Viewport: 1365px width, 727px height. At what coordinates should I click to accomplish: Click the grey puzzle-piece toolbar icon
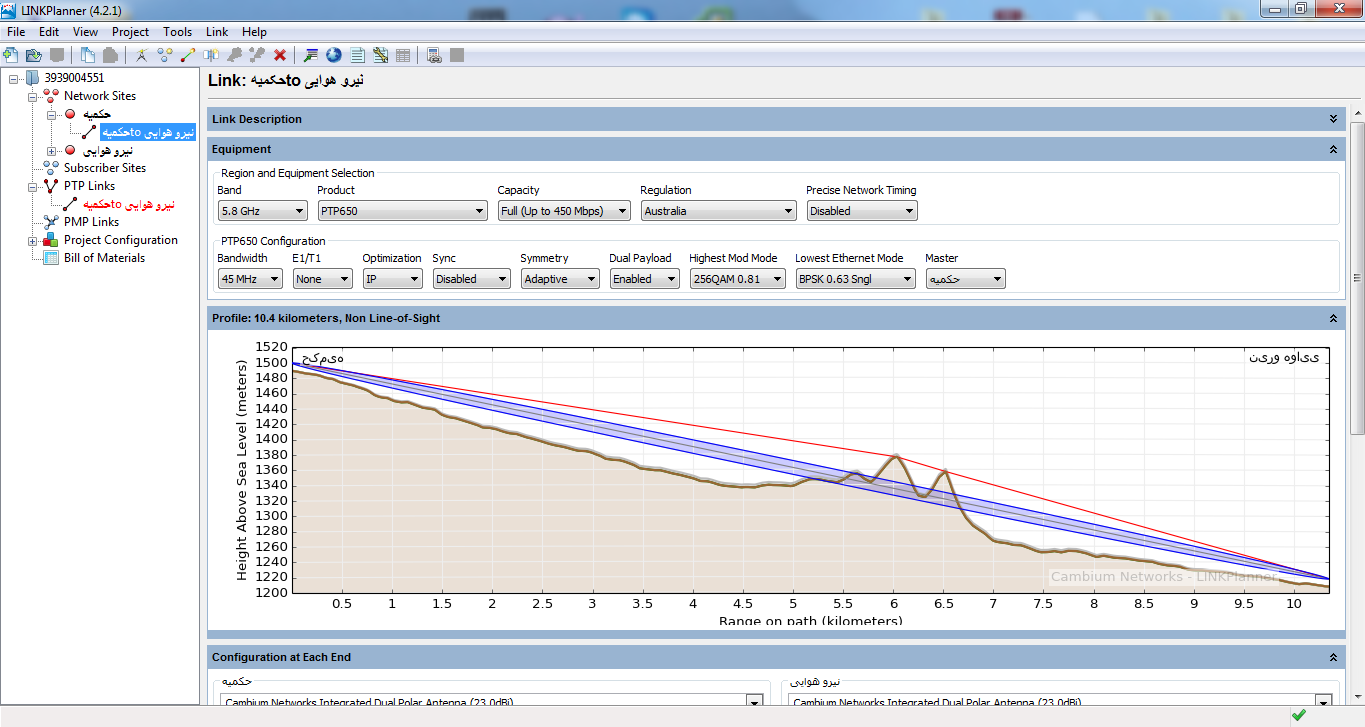(234, 55)
